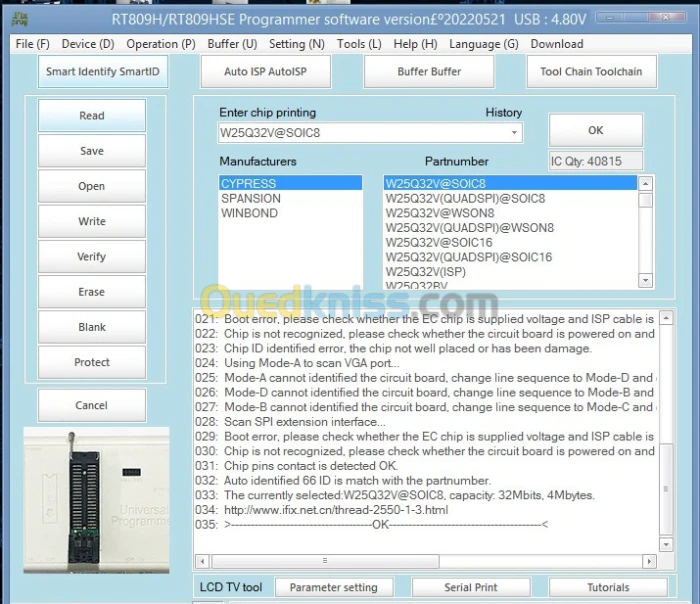Click the ifix.net.cn thread URL in log
700x604 pixels.
pos(336,510)
